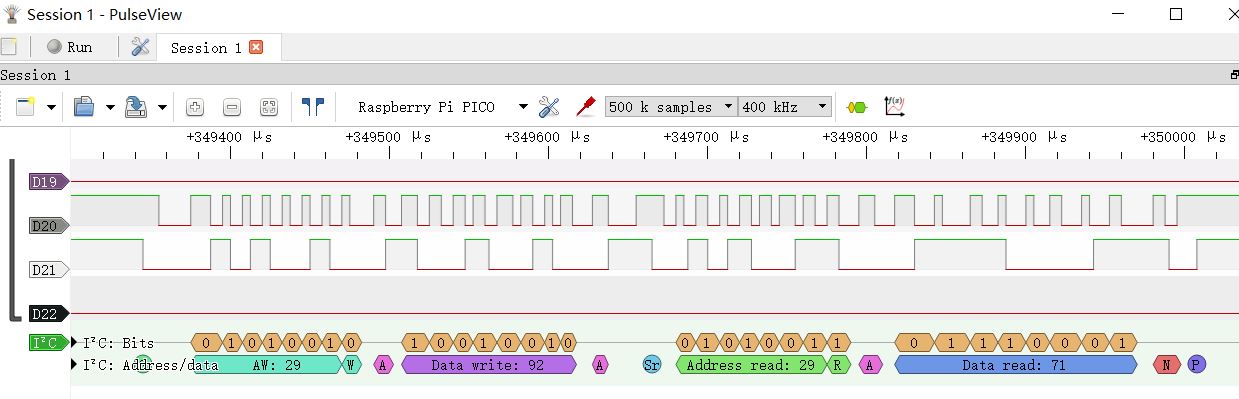The height and width of the screenshot is (399, 1239).
Task: Click the W write-bit annotation
Action: pos(351,365)
